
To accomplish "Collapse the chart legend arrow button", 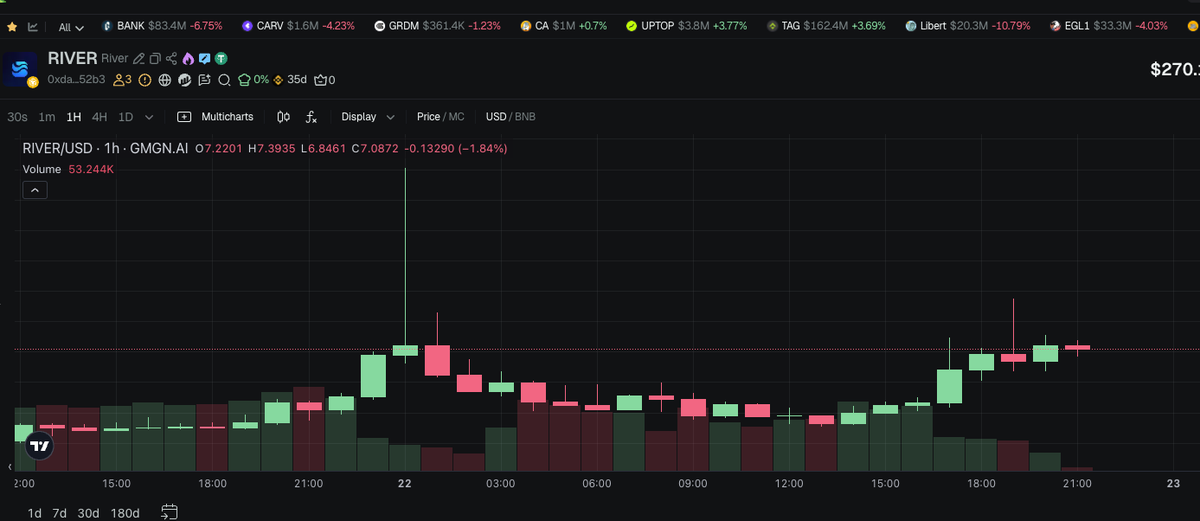I will pyautogui.click(x=34, y=190).
